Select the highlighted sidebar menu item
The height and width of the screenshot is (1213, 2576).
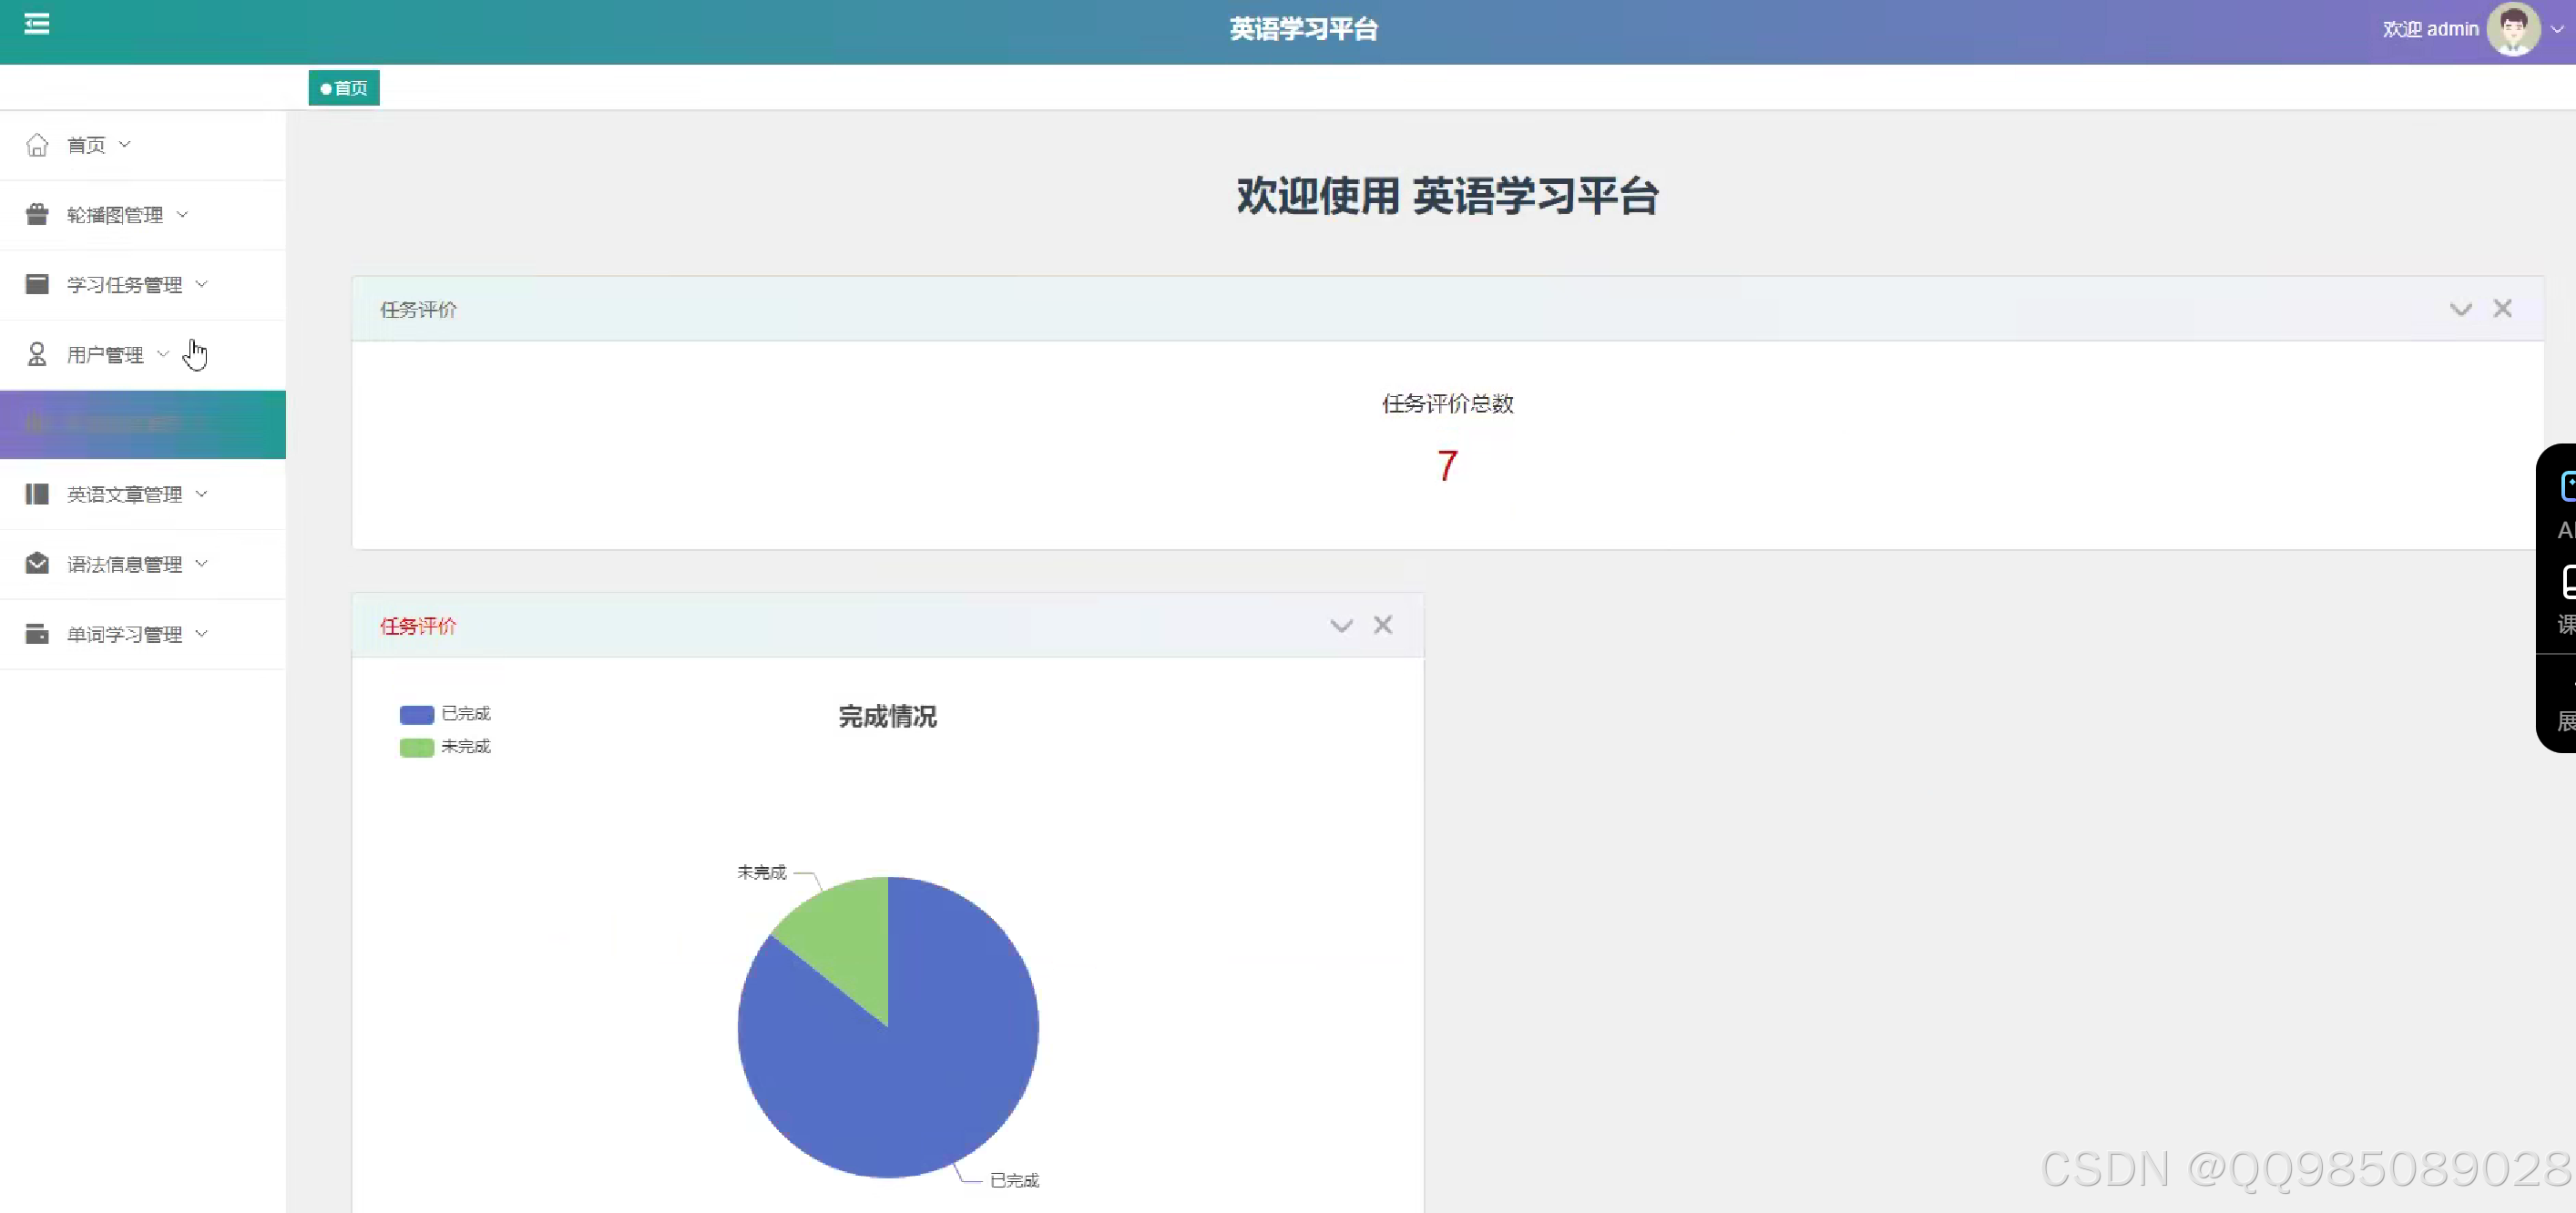click(143, 424)
